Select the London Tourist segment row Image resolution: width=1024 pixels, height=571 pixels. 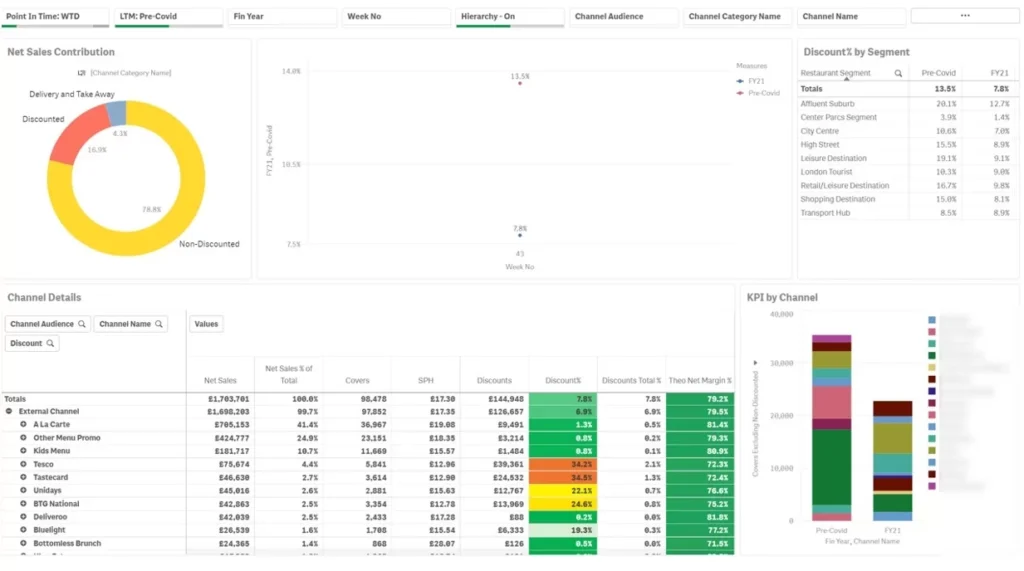(x=906, y=172)
